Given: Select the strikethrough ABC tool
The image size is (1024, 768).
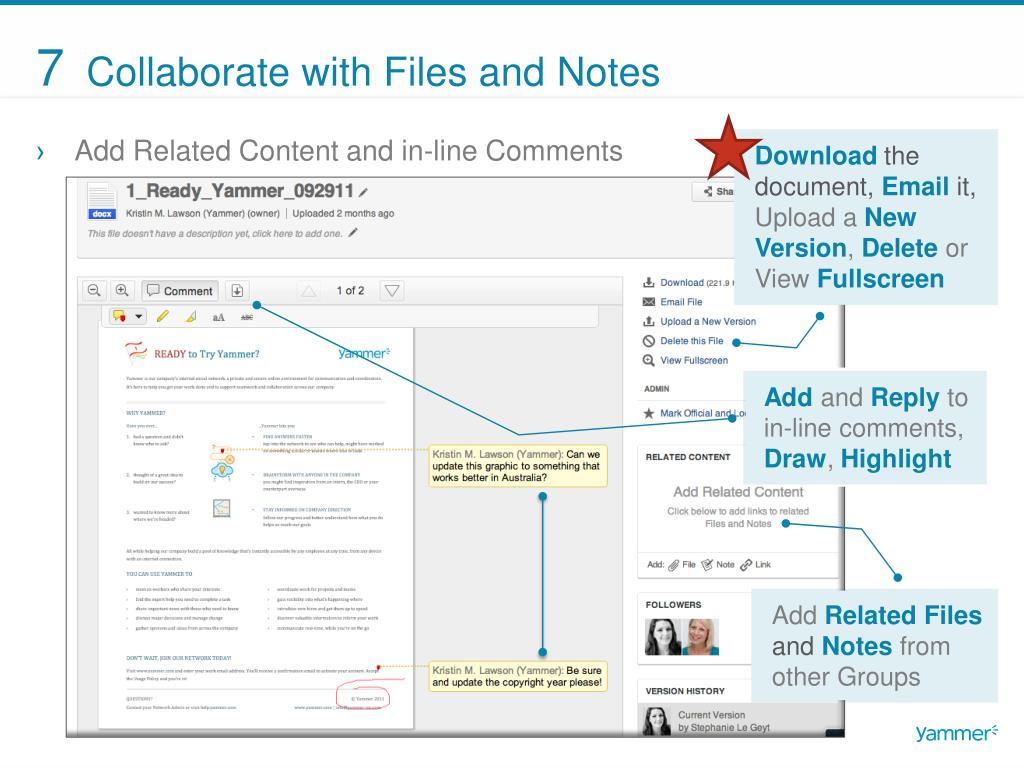Looking at the screenshot, I should [x=246, y=317].
